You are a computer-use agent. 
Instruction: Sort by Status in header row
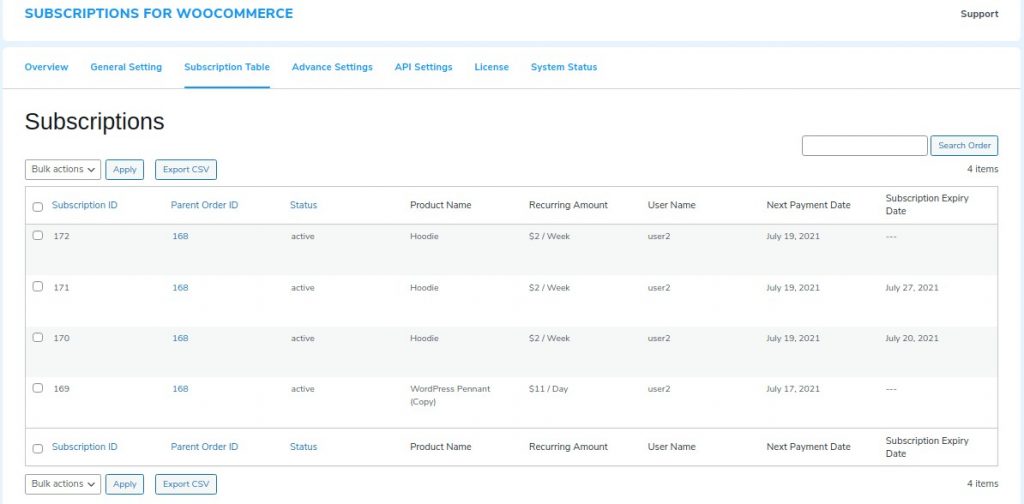304,205
